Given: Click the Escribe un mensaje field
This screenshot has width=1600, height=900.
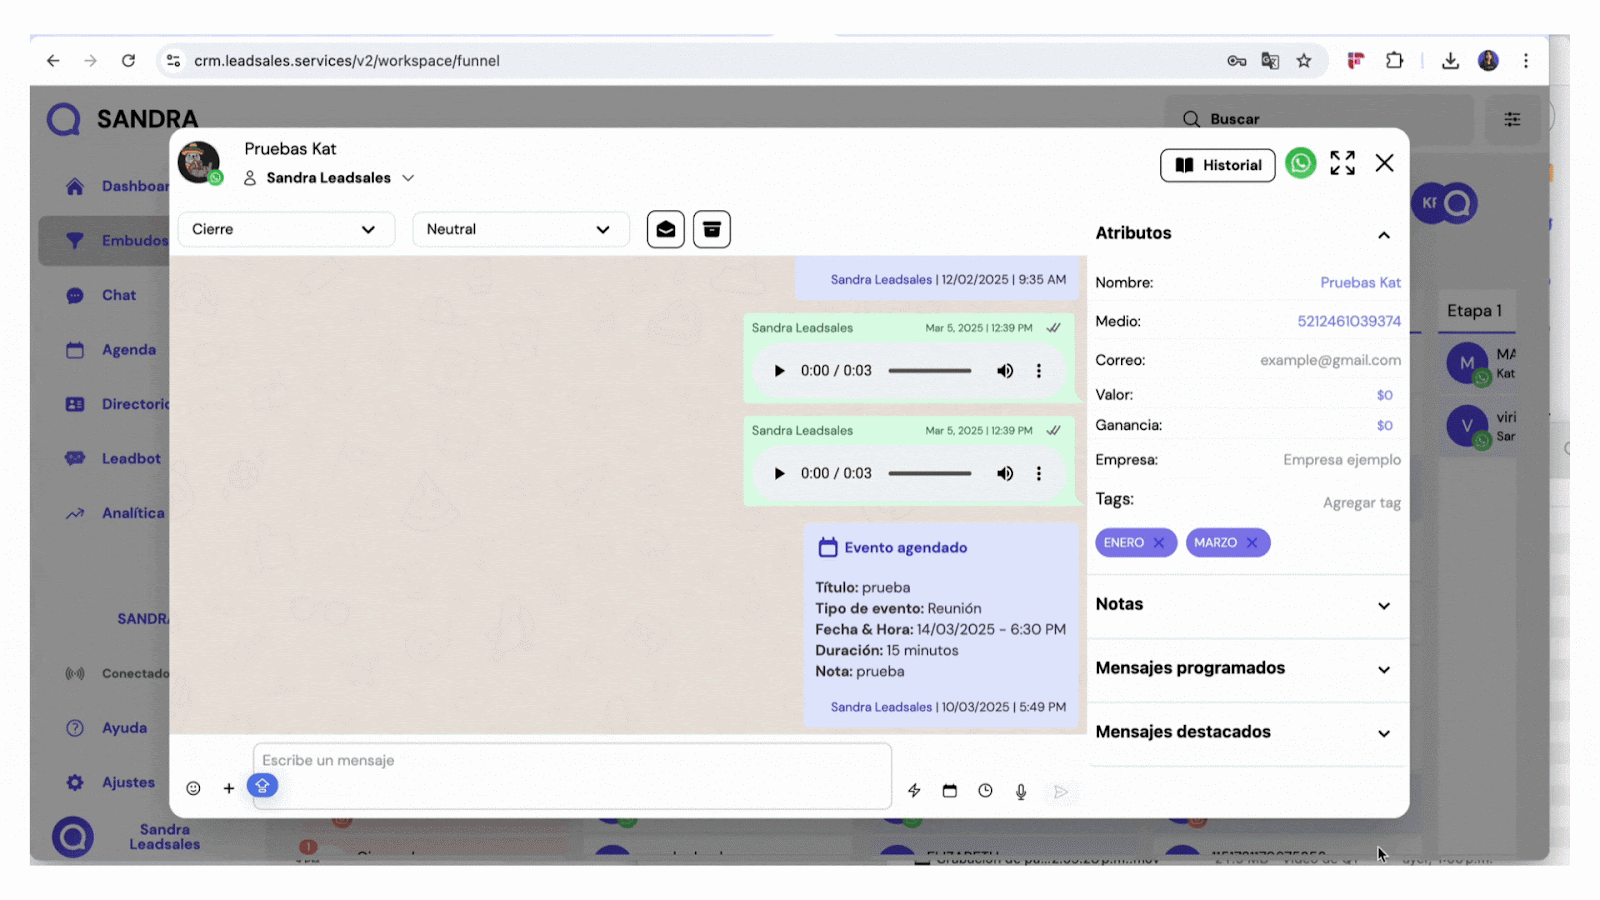Looking at the screenshot, I should pyautogui.click(x=570, y=761).
